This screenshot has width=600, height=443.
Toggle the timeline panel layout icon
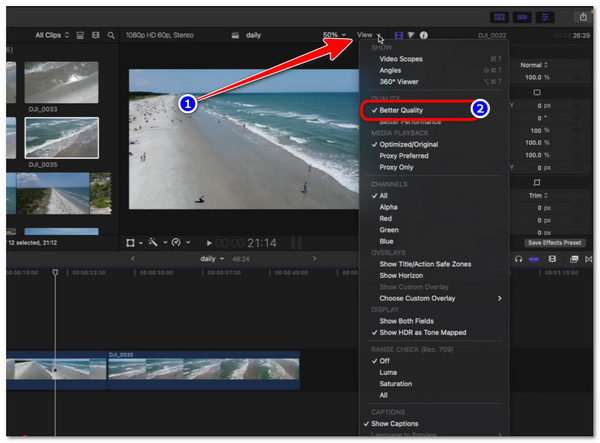click(522, 17)
